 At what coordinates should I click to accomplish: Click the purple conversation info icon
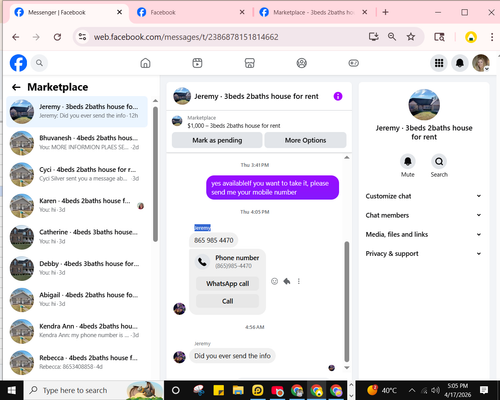338,96
